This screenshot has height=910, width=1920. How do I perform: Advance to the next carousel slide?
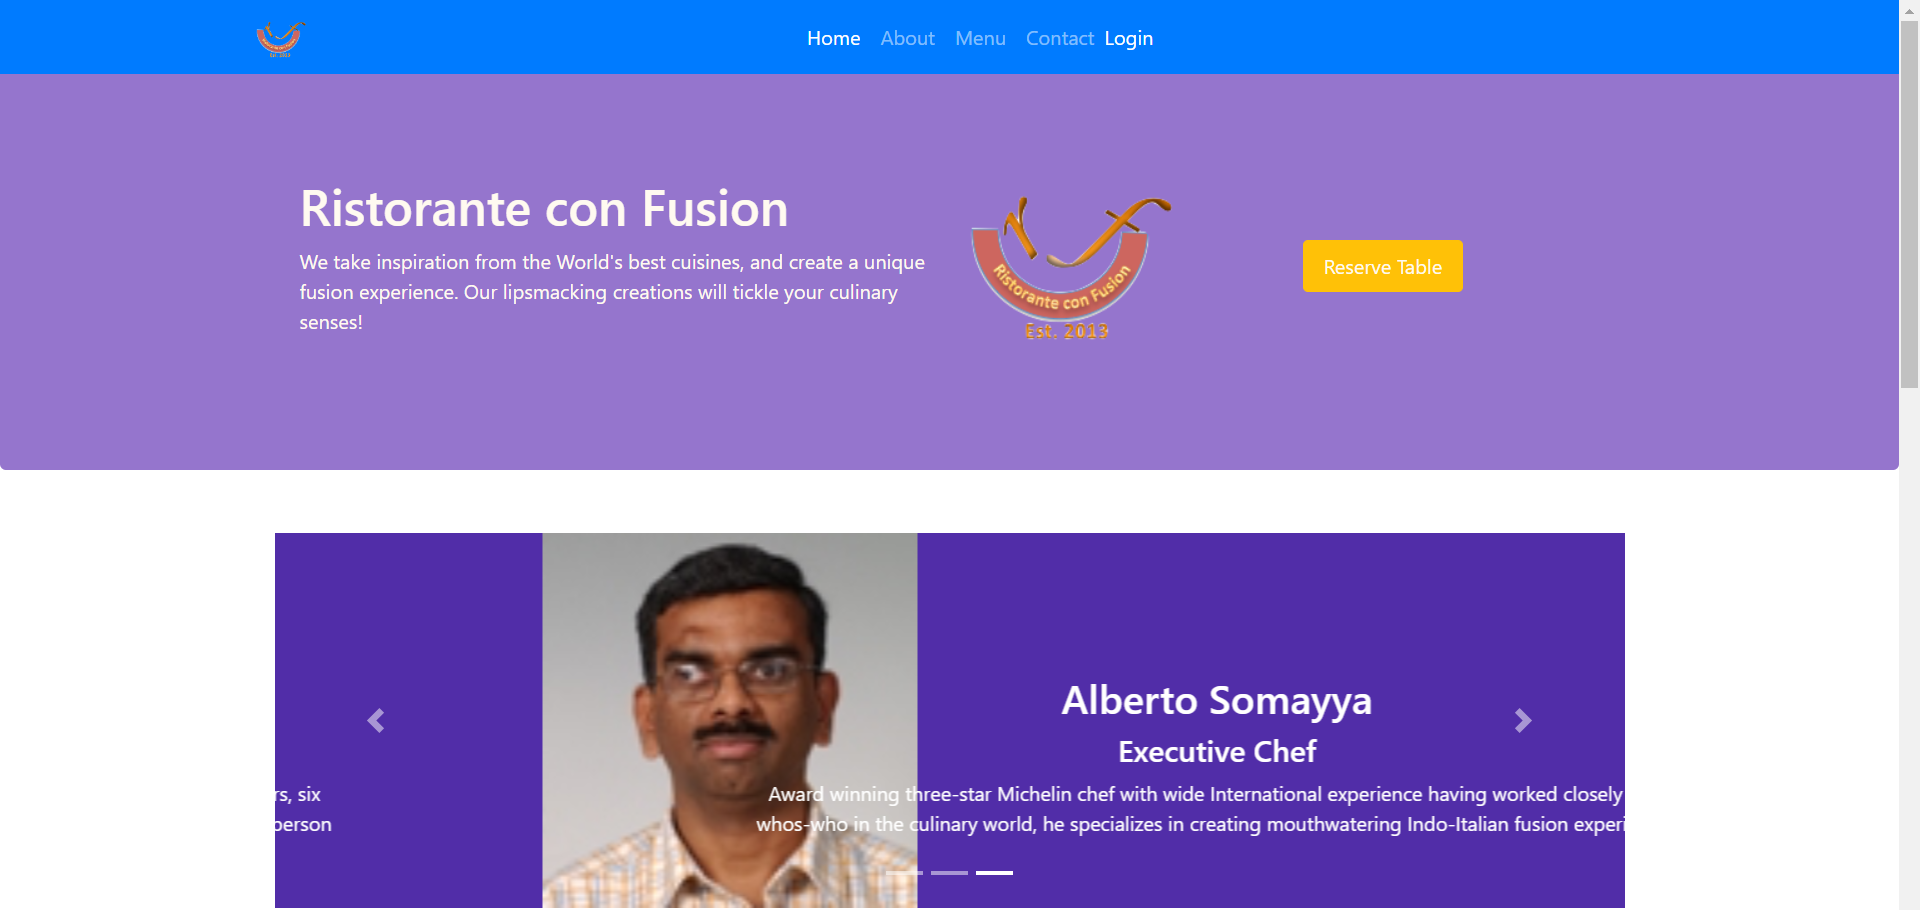tap(1523, 720)
